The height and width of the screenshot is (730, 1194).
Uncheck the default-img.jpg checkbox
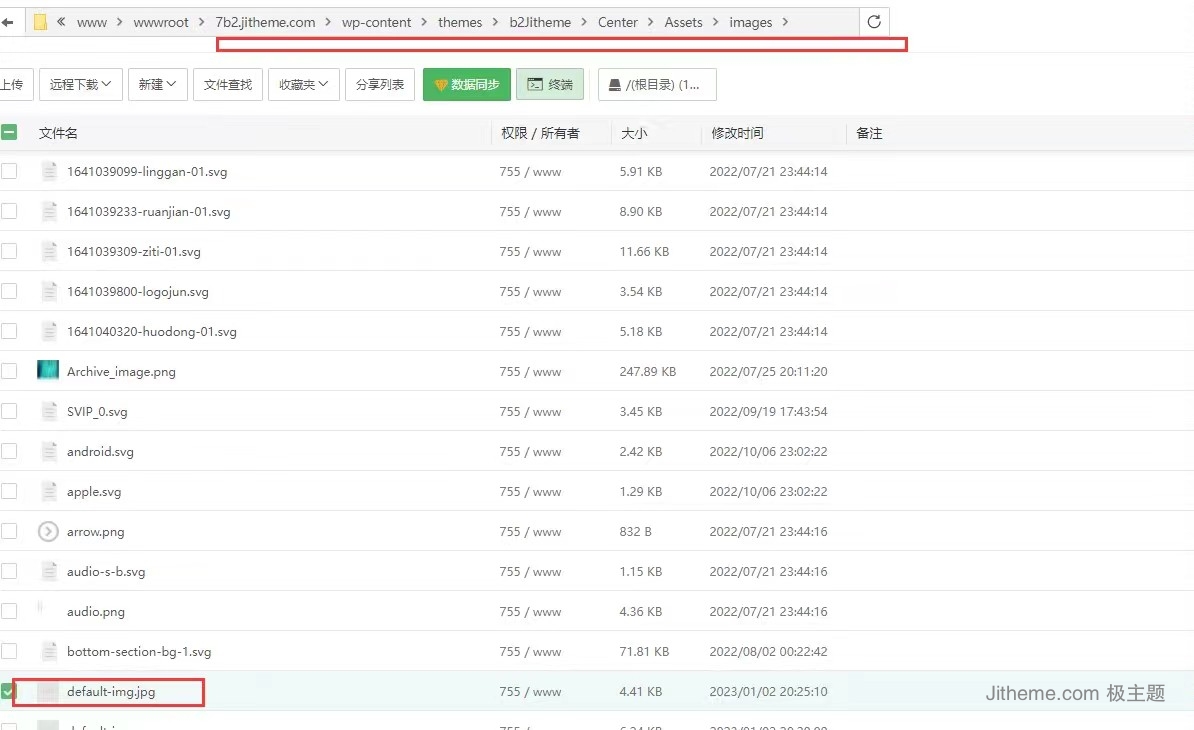[x=9, y=691]
